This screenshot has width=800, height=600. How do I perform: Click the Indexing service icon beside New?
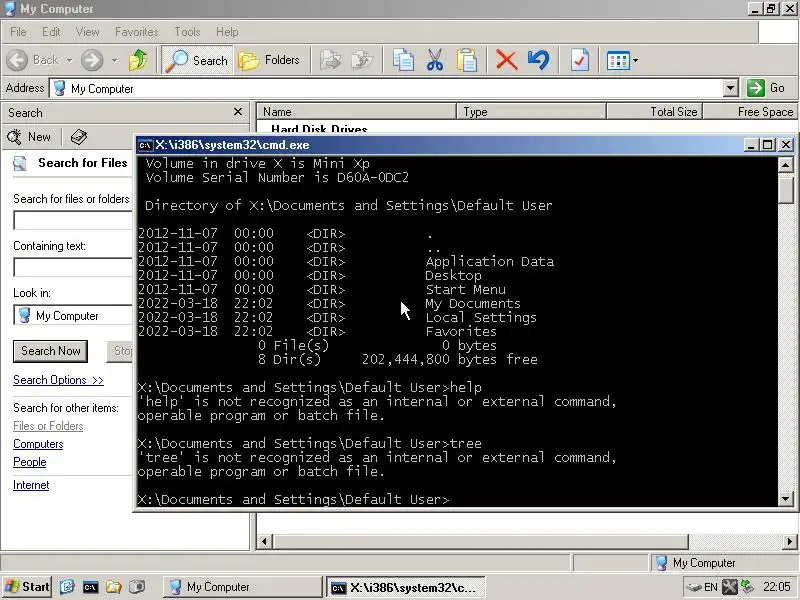pyautogui.click(x=79, y=137)
